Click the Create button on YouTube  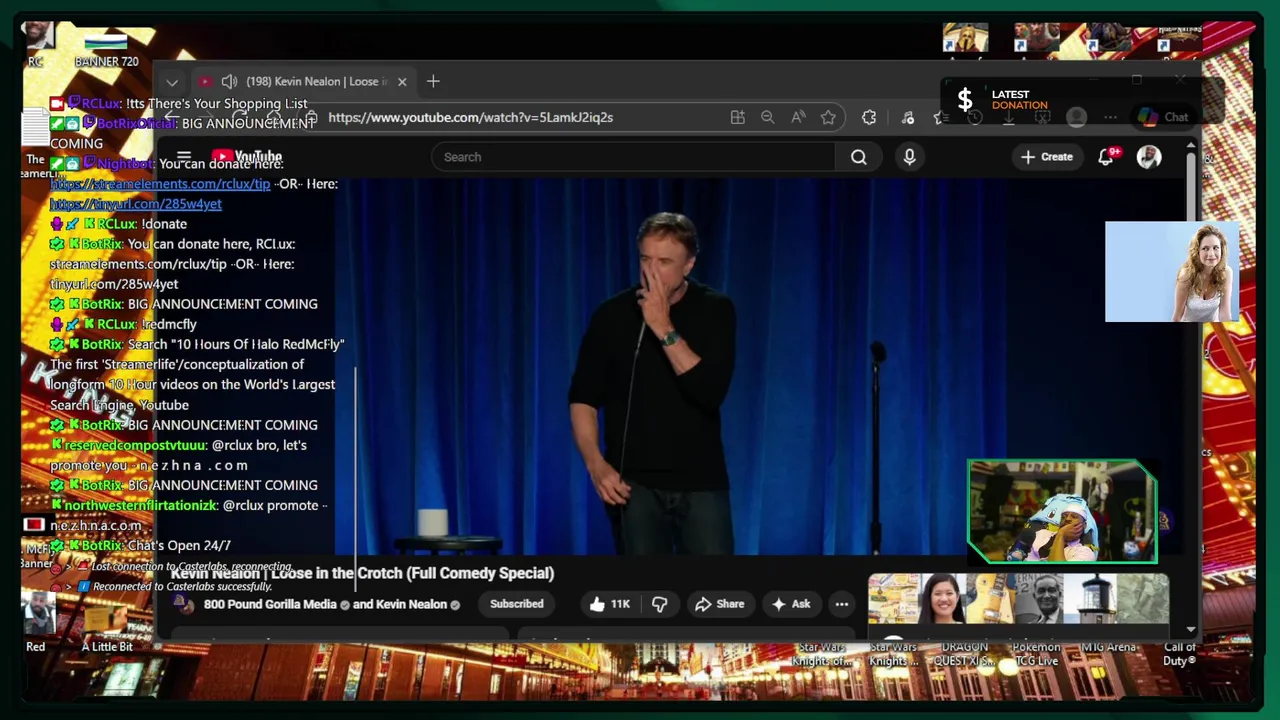point(1046,157)
